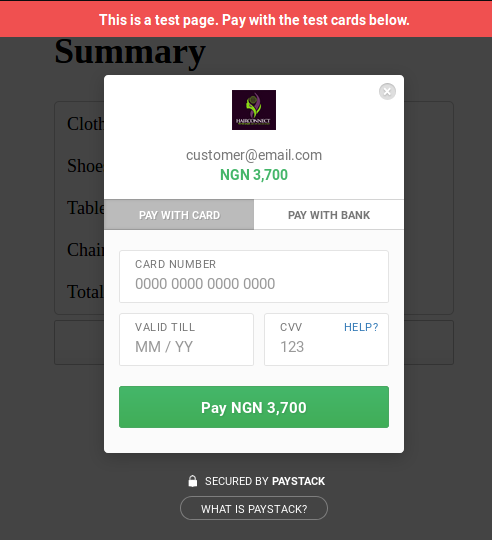492x540 pixels.
Task: Click the lock icon beside Secured by Paystack
Action: tap(193, 481)
